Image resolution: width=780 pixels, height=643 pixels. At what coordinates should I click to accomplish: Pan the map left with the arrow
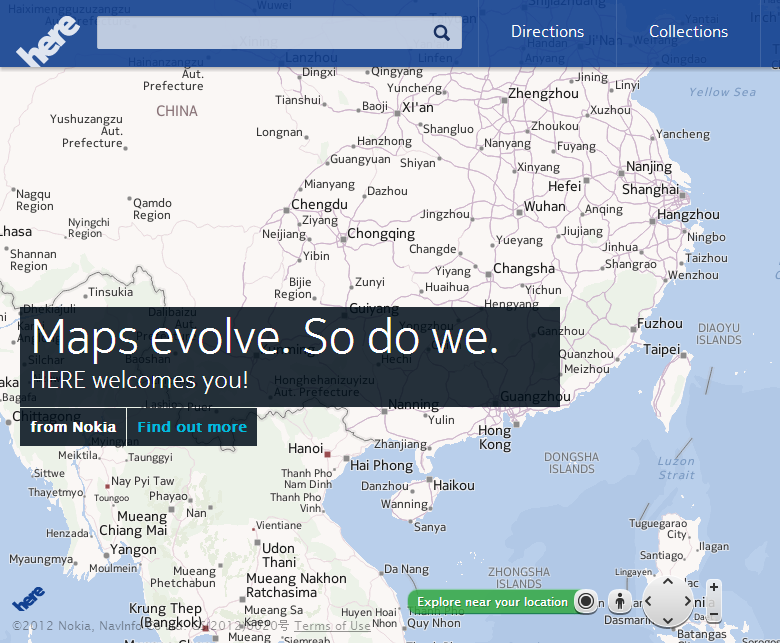click(x=648, y=601)
